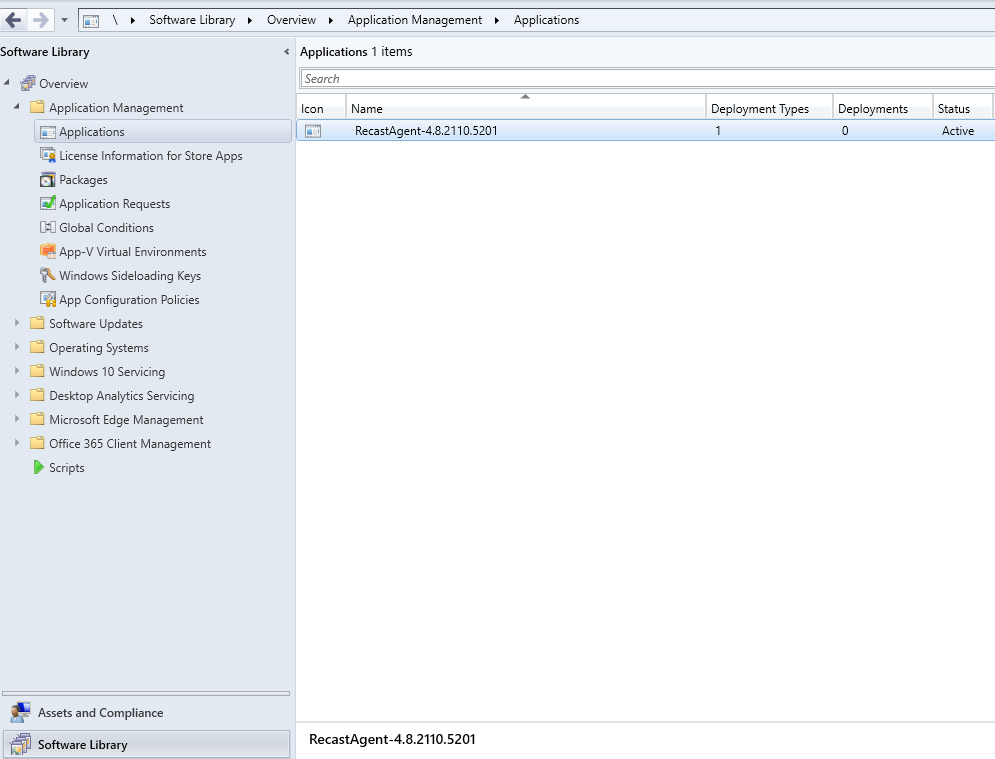995x759 pixels.
Task: Click the Windows 10 Servicing folder icon
Action: [x=37, y=371]
